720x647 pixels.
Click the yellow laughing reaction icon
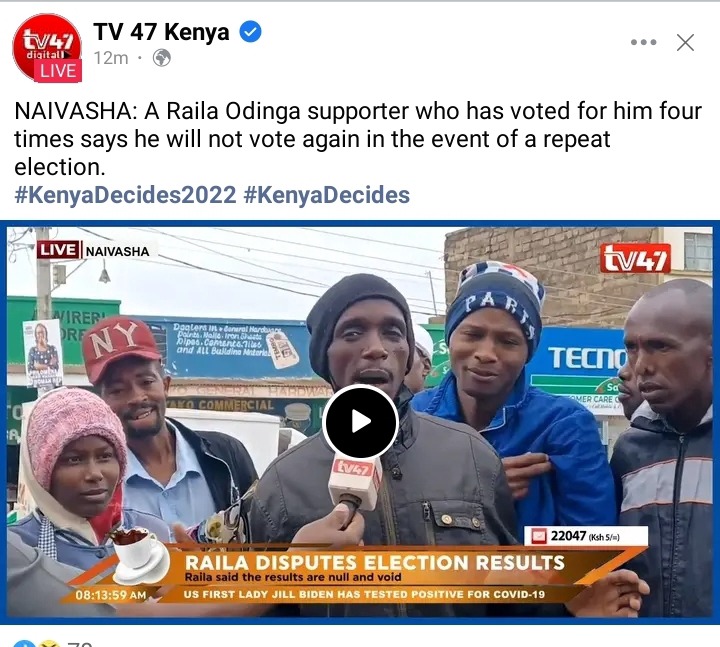tap(49, 643)
